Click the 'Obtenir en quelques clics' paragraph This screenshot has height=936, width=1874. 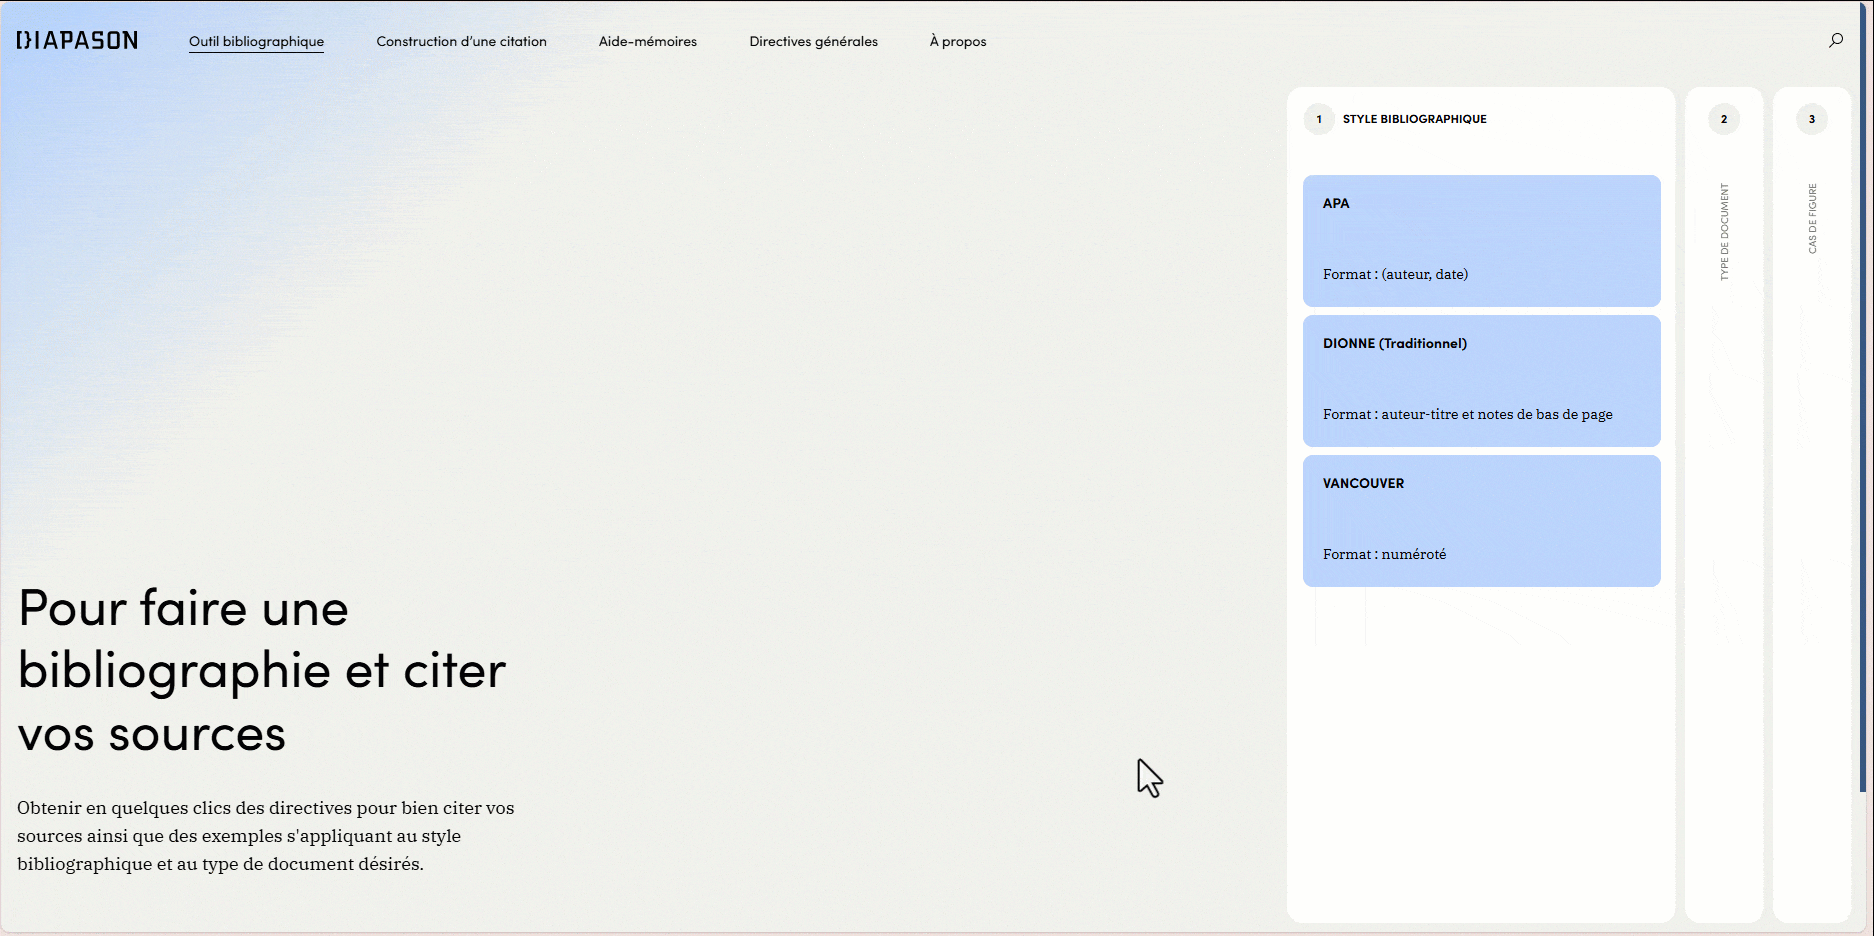click(266, 836)
